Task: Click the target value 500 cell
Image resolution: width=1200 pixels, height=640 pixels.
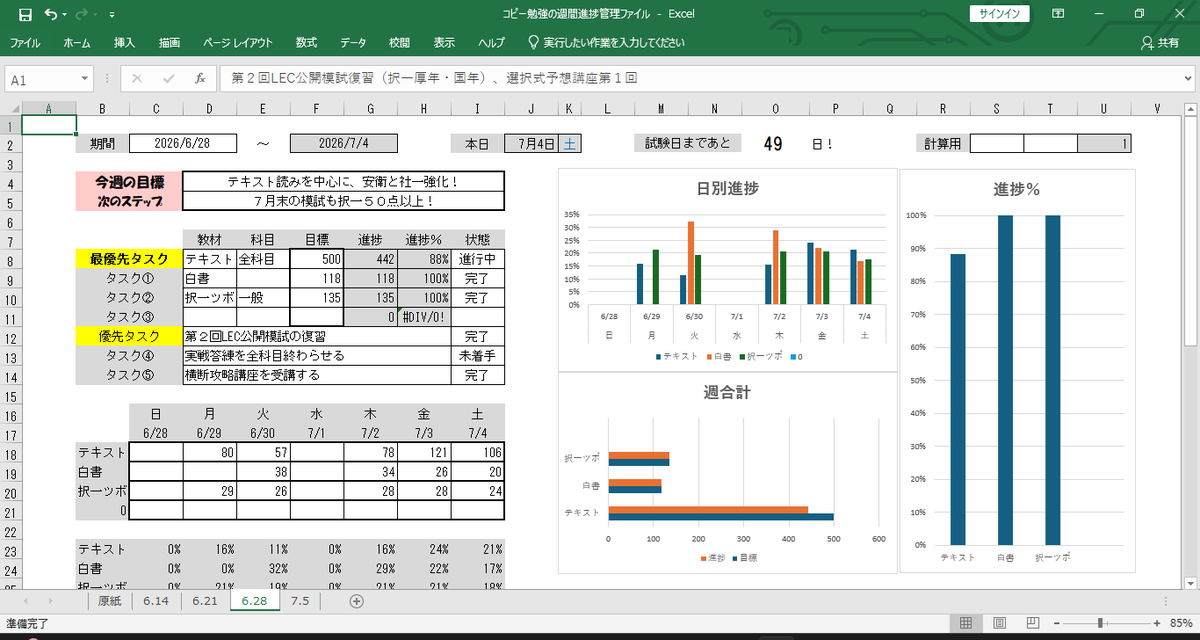Action: 317,258
